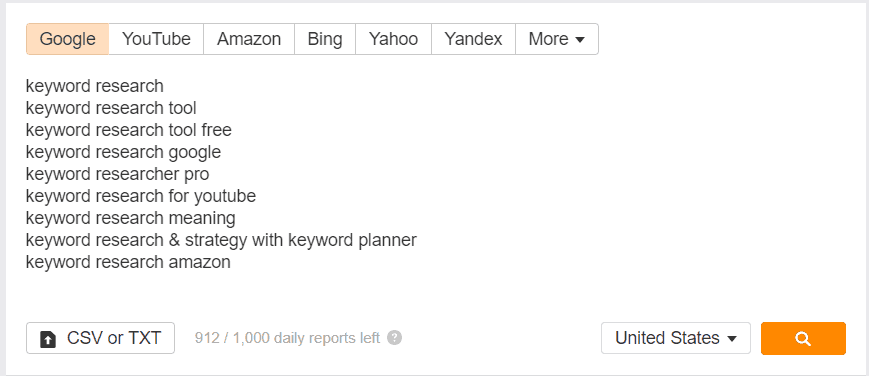Screen dimensions: 869x376
Task: Switch to the YouTube tab
Action: point(156,39)
